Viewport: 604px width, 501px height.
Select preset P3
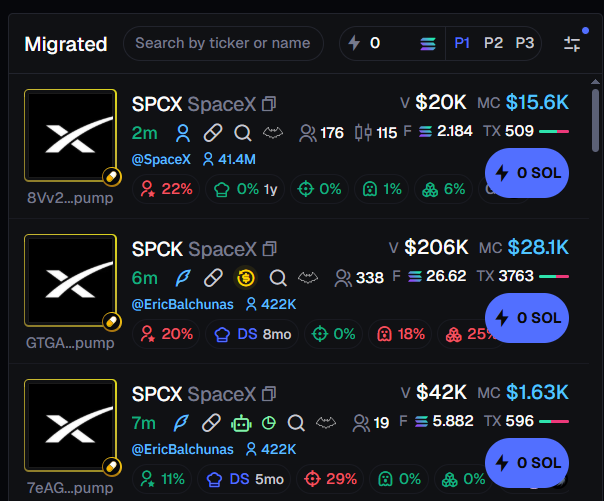(525, 43)
